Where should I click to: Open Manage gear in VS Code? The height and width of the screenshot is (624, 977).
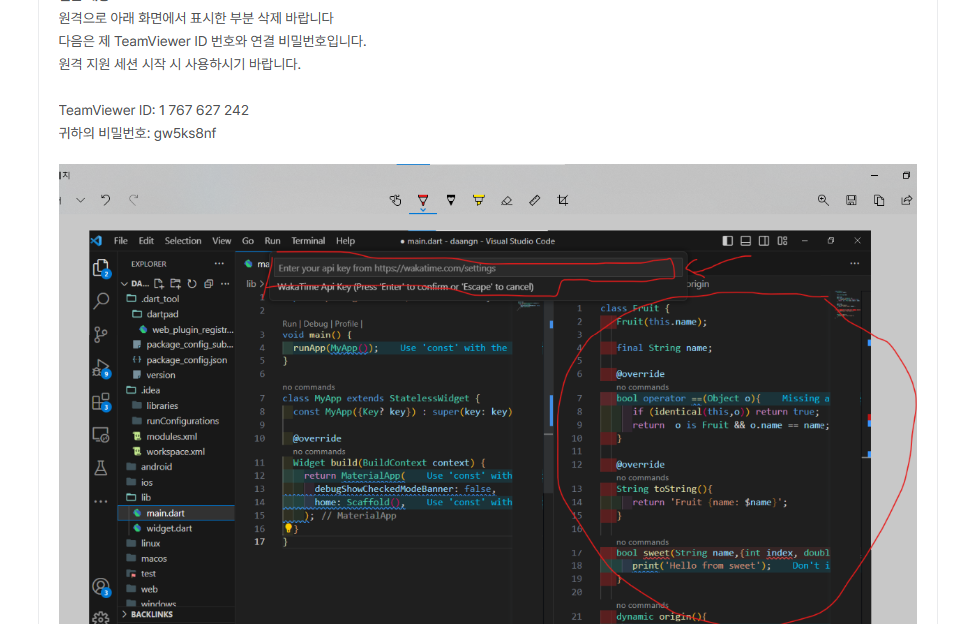tap(101, 617)
